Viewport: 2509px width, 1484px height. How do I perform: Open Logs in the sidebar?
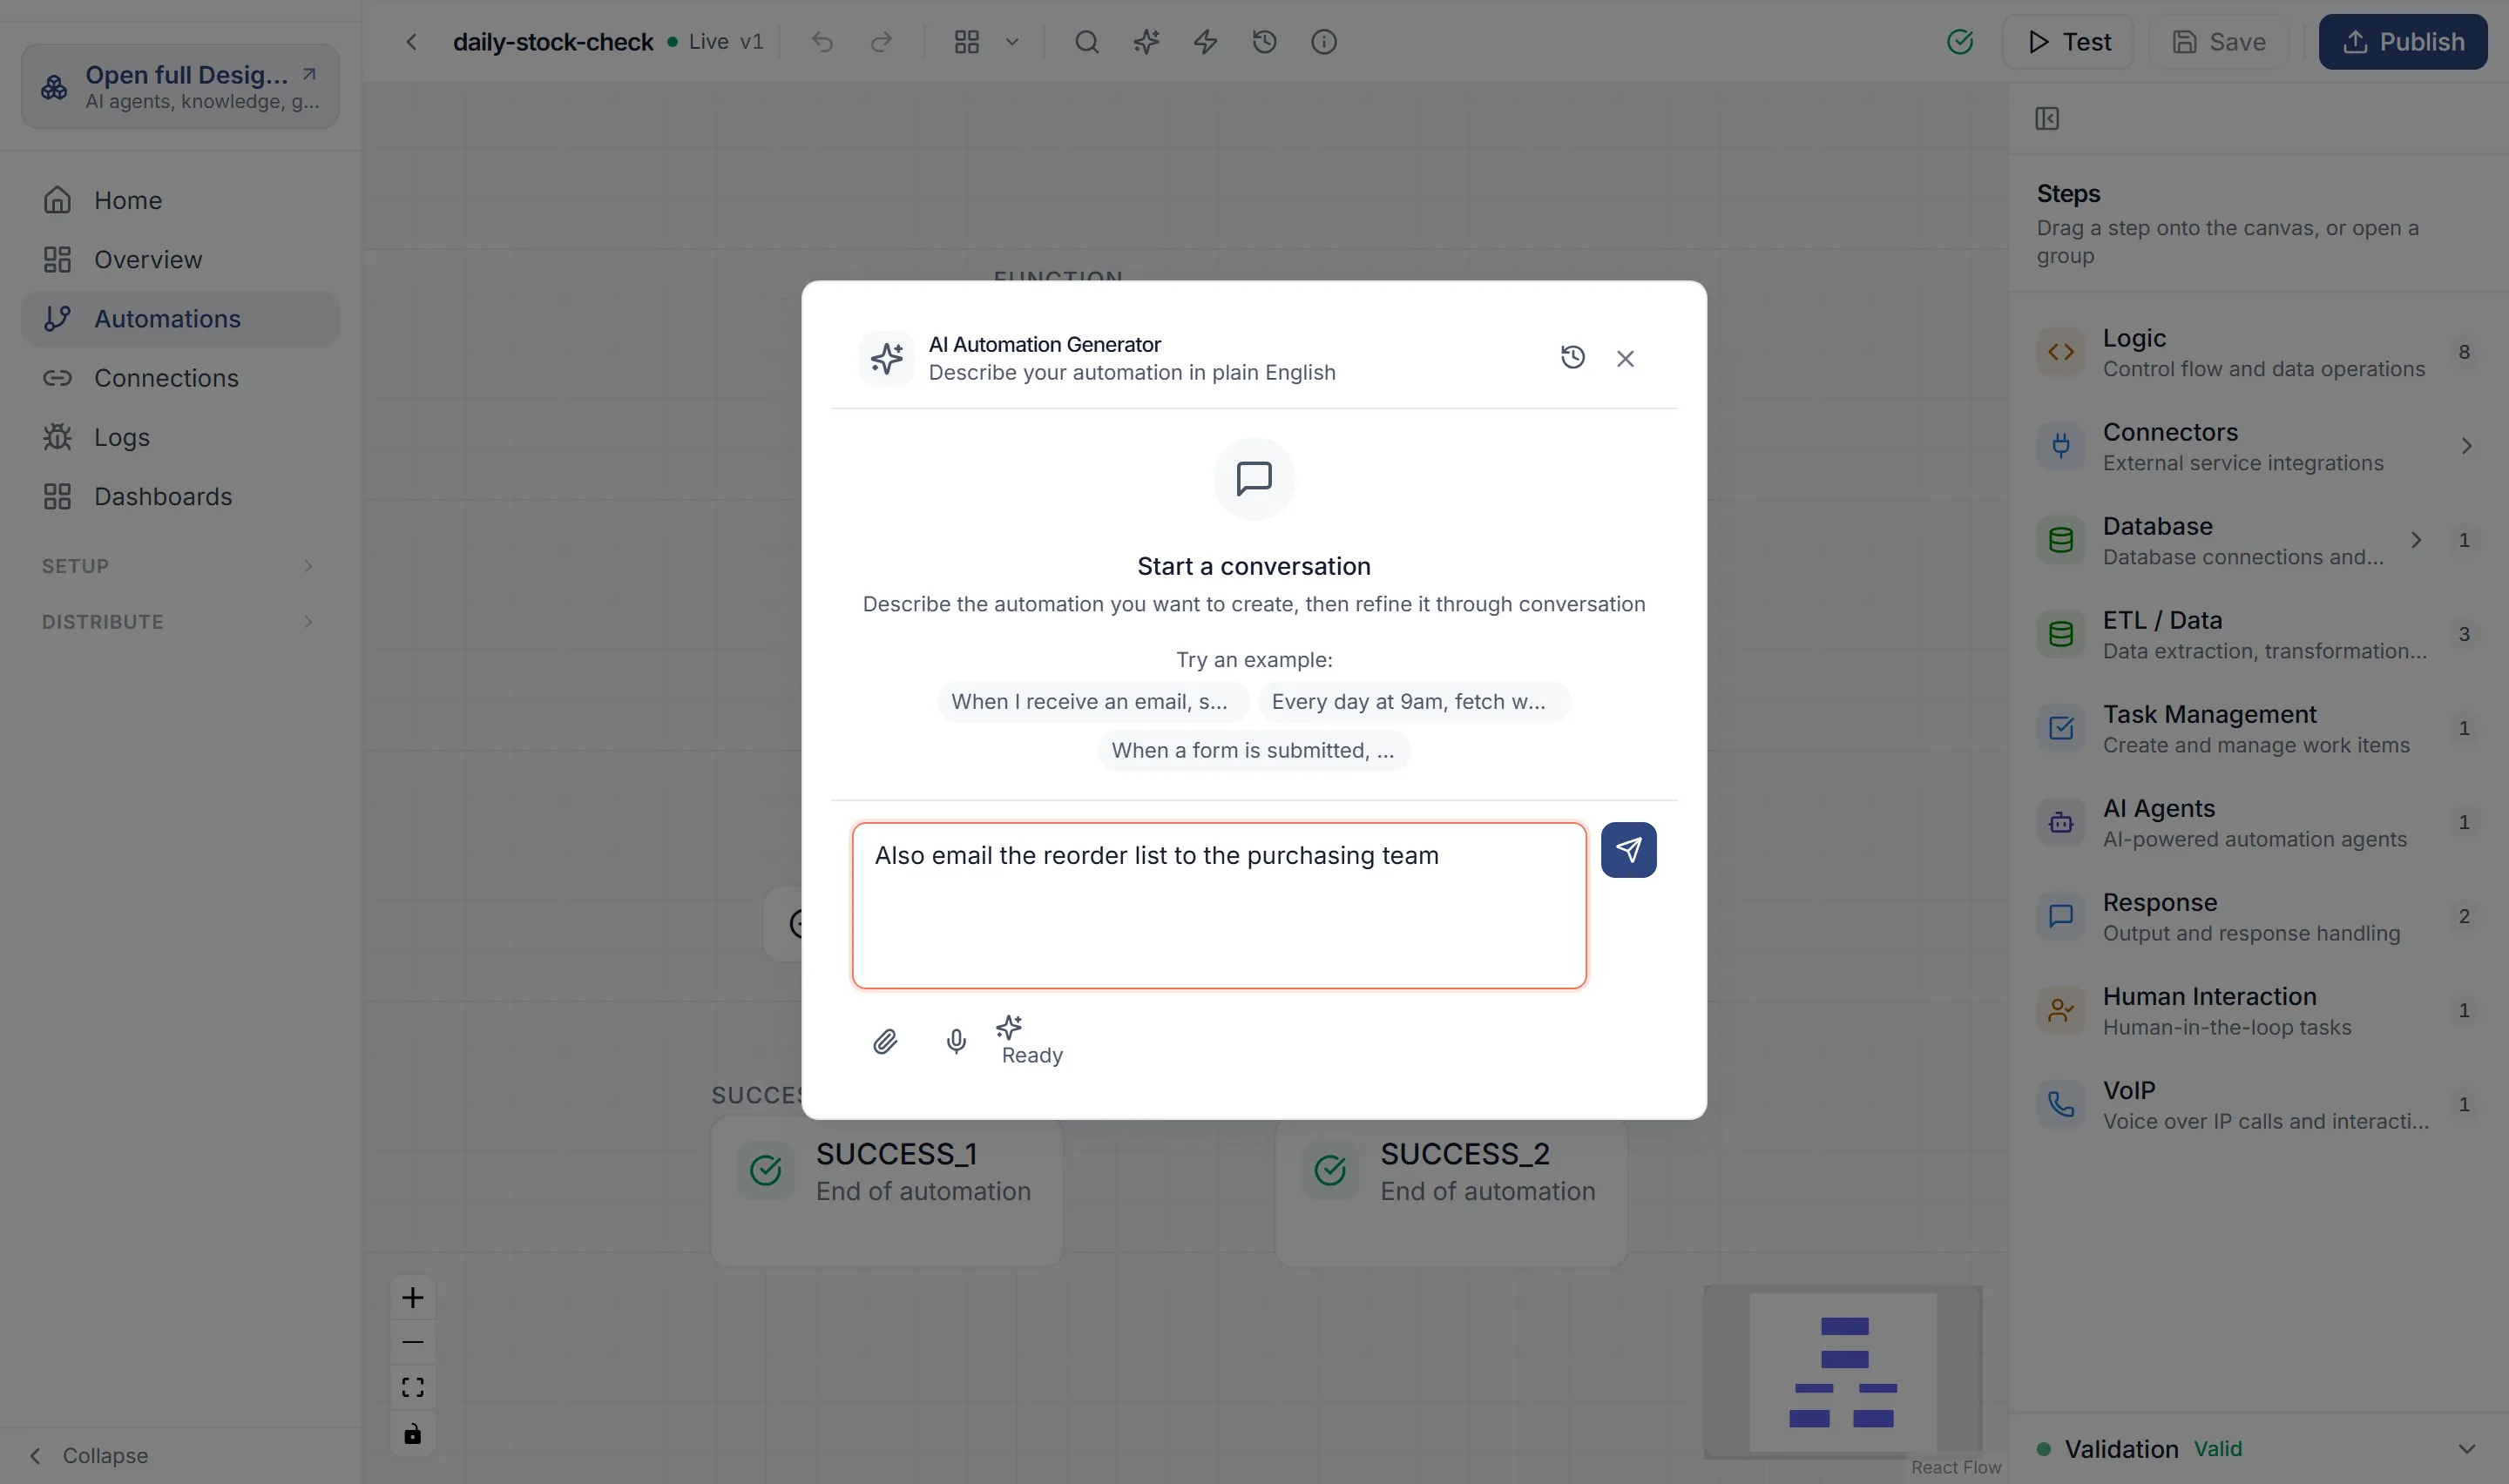(180, 437)
